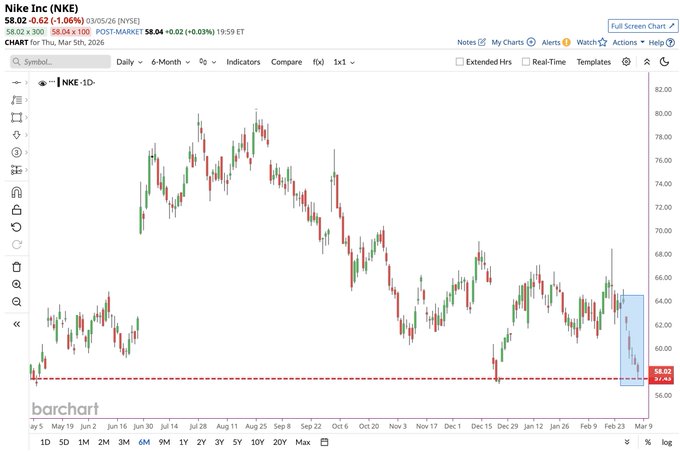Enable the Extended Hrs checkbox
The width and height of the screenshot is (680, 452).
[460, 62]
